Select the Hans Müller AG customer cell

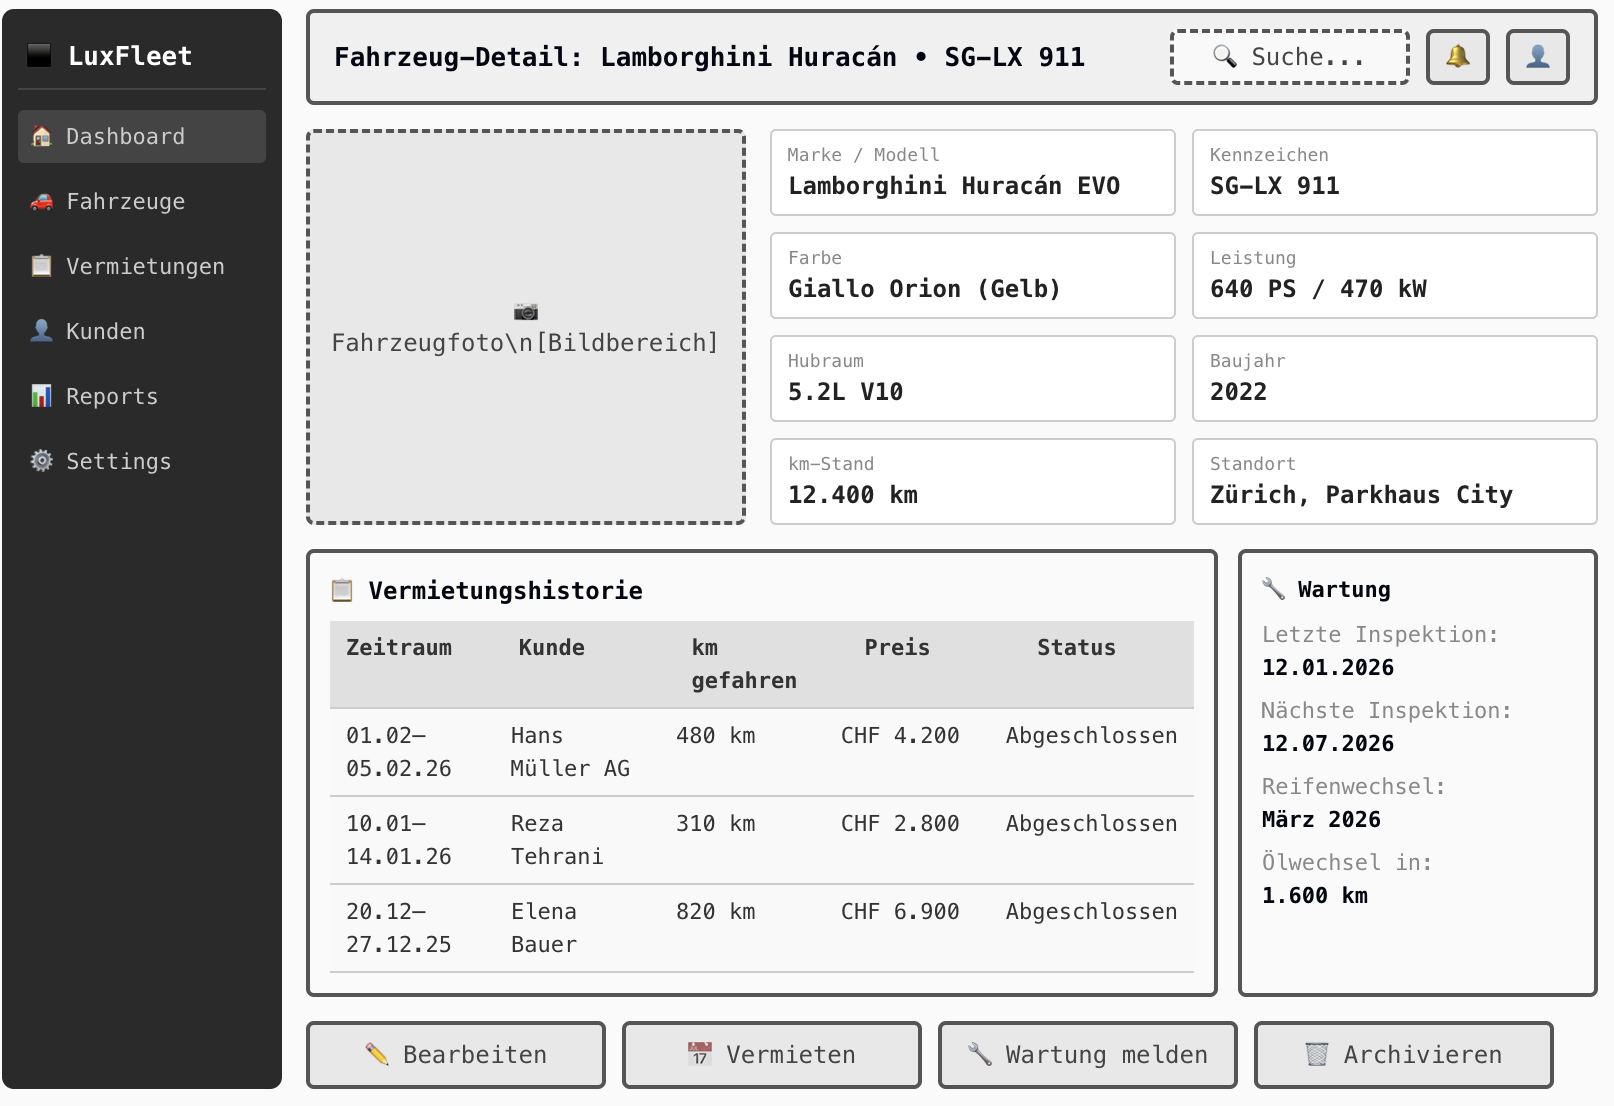pyautogui.click(x=570, y=752)
